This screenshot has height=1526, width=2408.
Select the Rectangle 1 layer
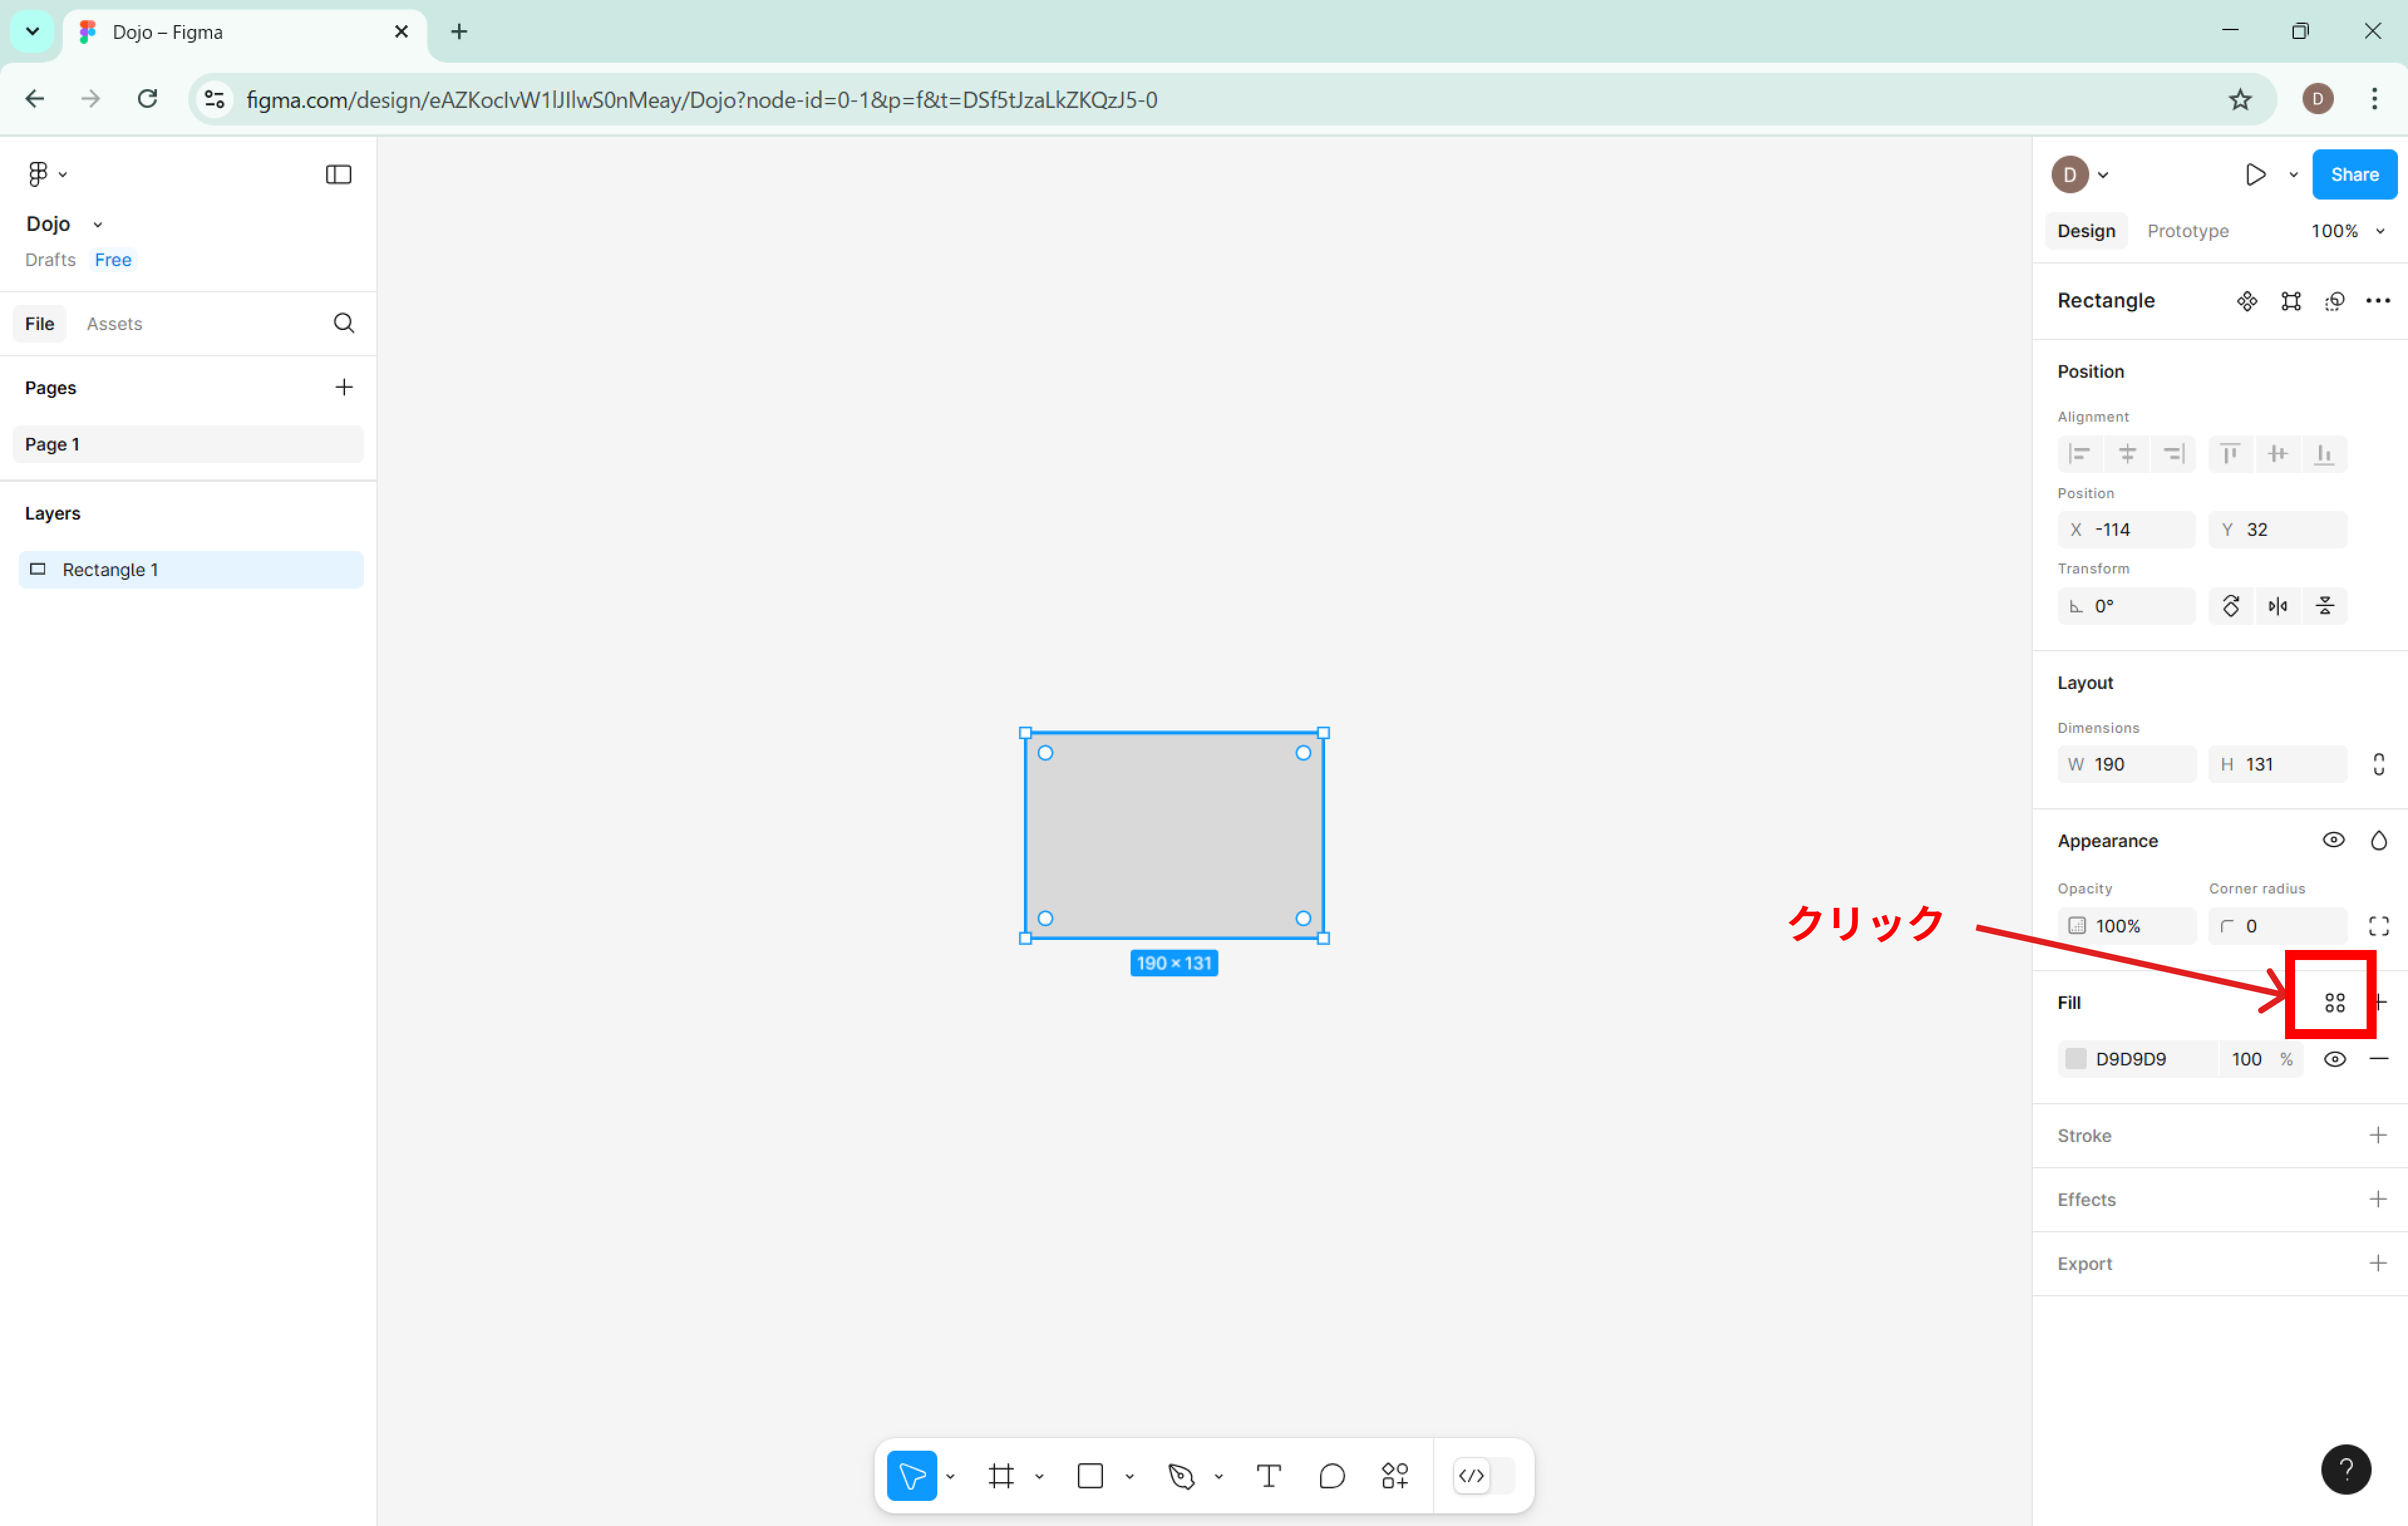(x=110, y=569)
